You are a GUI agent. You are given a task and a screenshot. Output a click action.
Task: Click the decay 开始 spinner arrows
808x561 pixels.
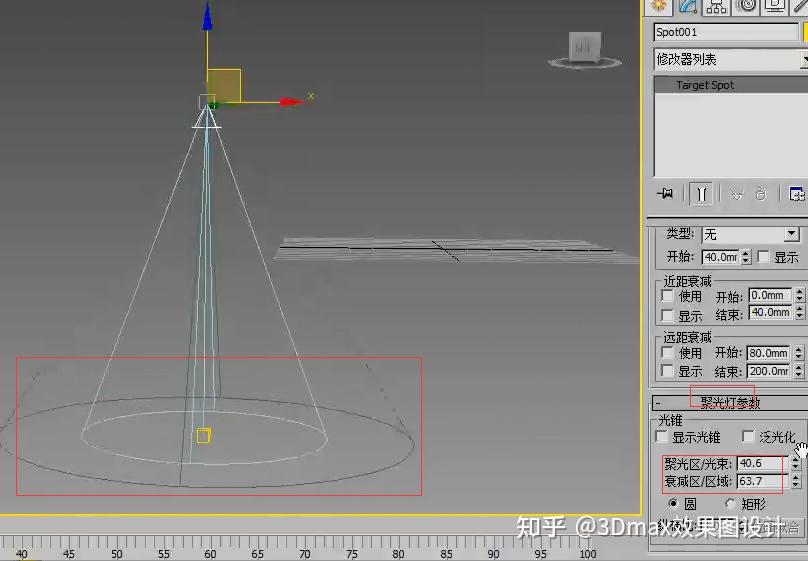(746, 257)
